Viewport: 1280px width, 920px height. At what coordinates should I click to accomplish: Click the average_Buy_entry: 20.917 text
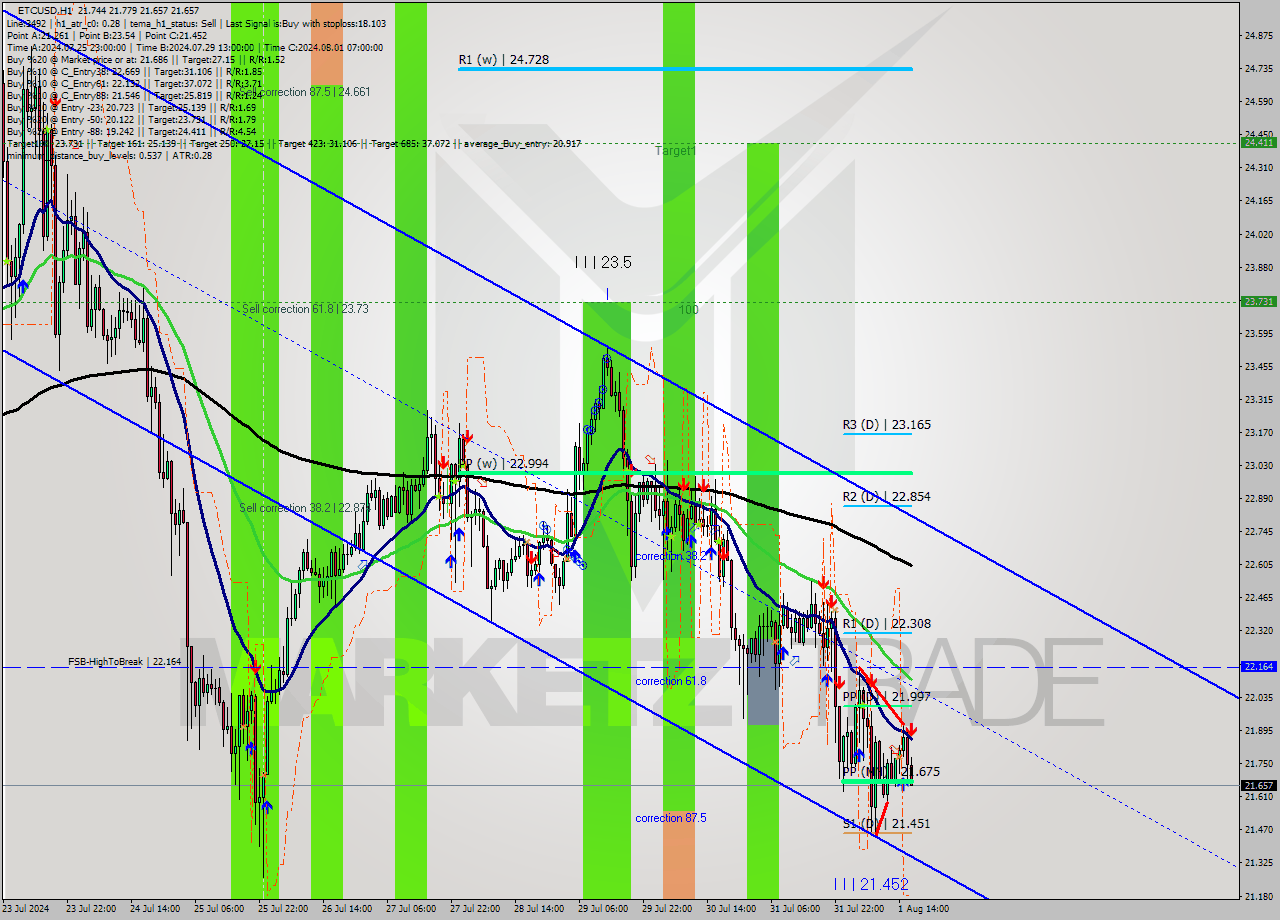pyautogui.click(x=521, y=144)
